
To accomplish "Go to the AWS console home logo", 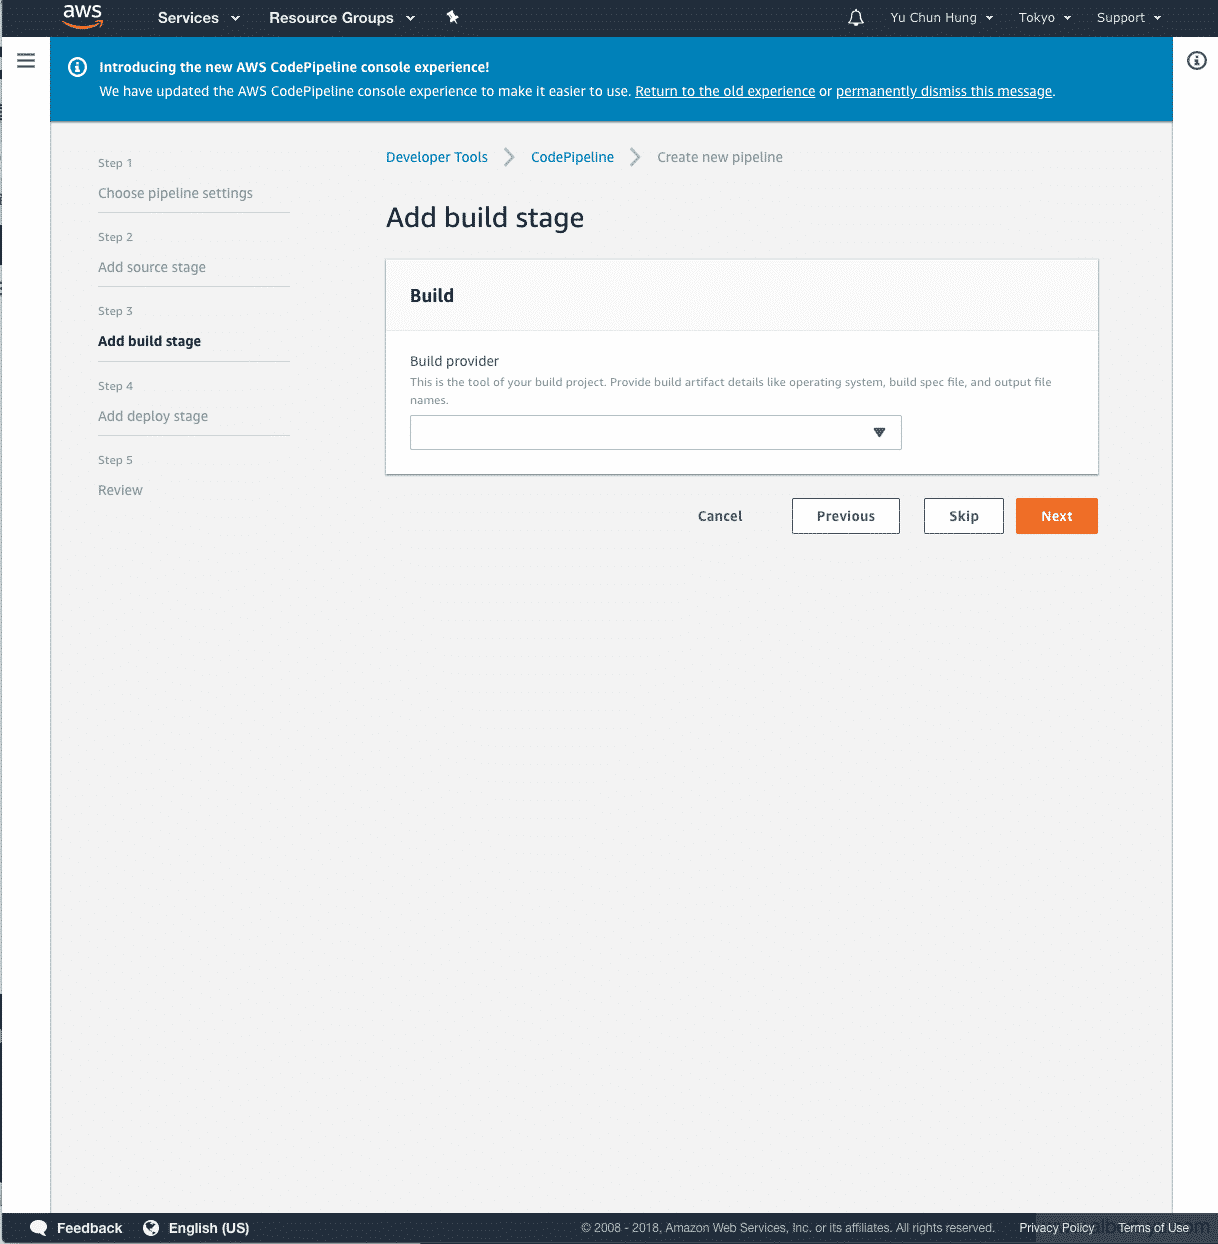I will (83, 17).
